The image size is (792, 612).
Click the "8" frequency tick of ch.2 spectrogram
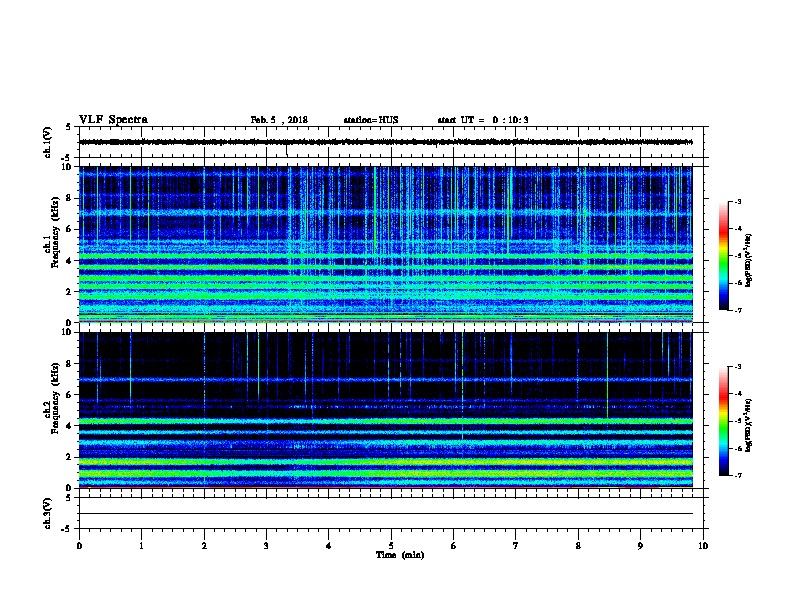point(69,364)
